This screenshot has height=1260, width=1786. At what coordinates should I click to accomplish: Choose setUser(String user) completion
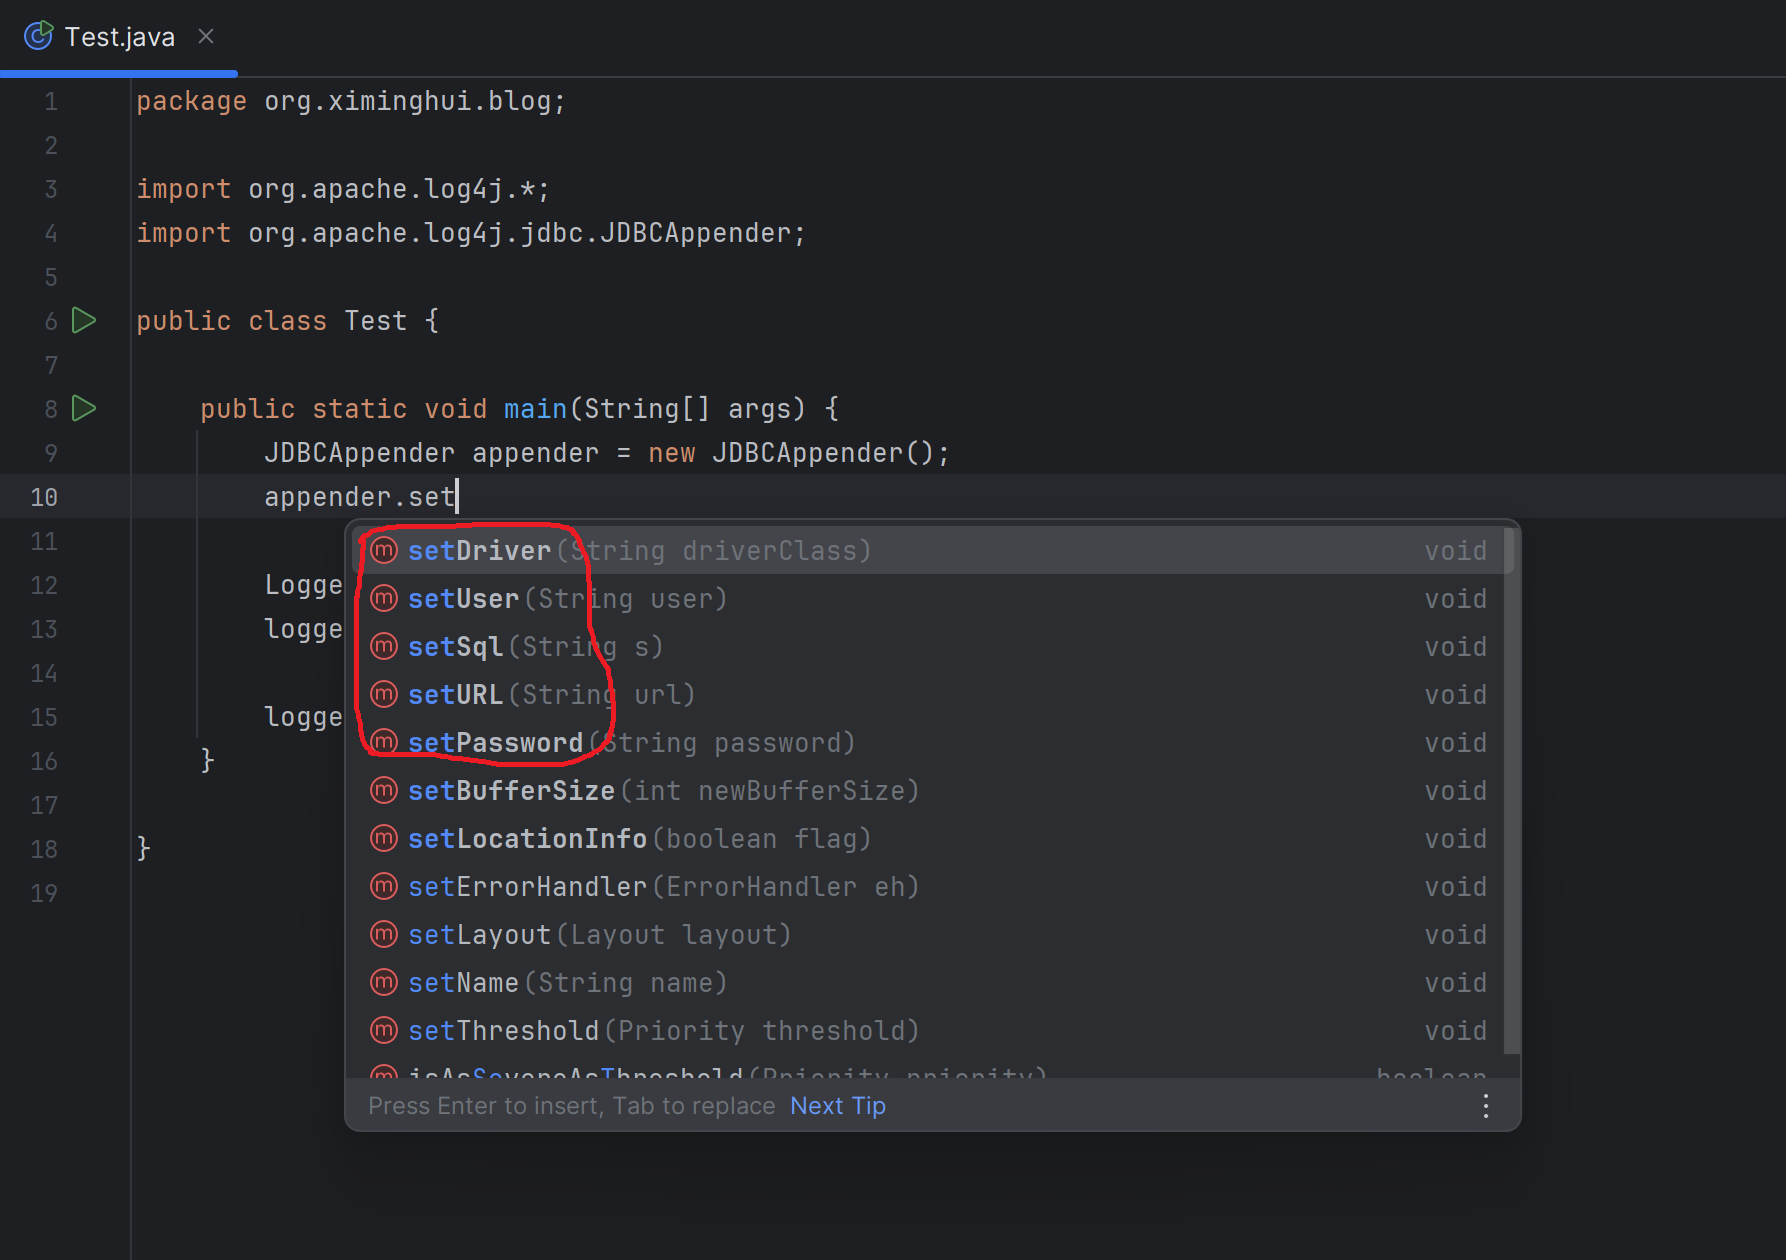click(933, 599)
